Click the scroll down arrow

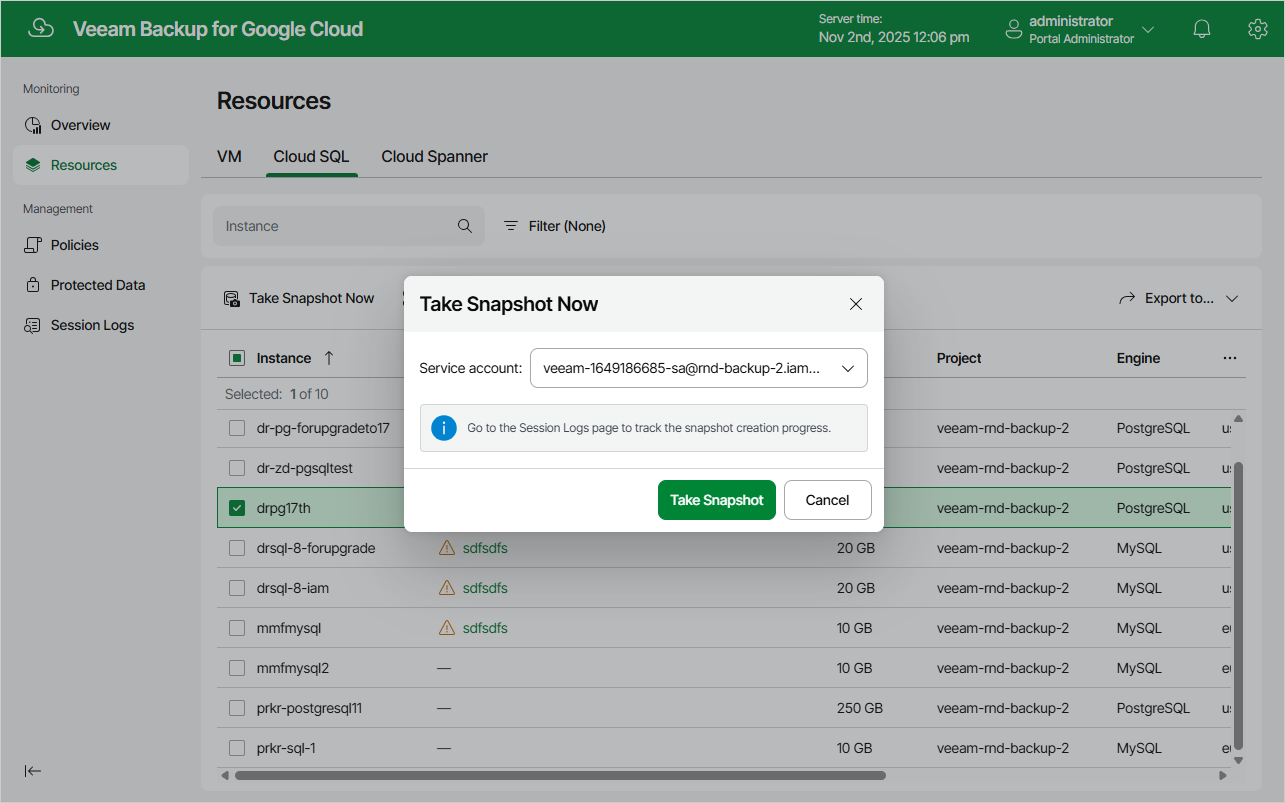1238,760
